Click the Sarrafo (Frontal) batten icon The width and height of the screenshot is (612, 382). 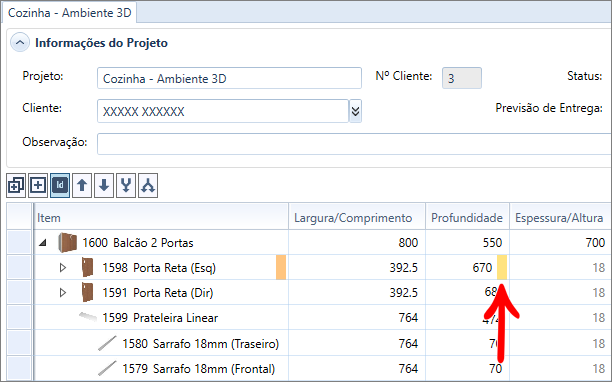tap(107, 368)
